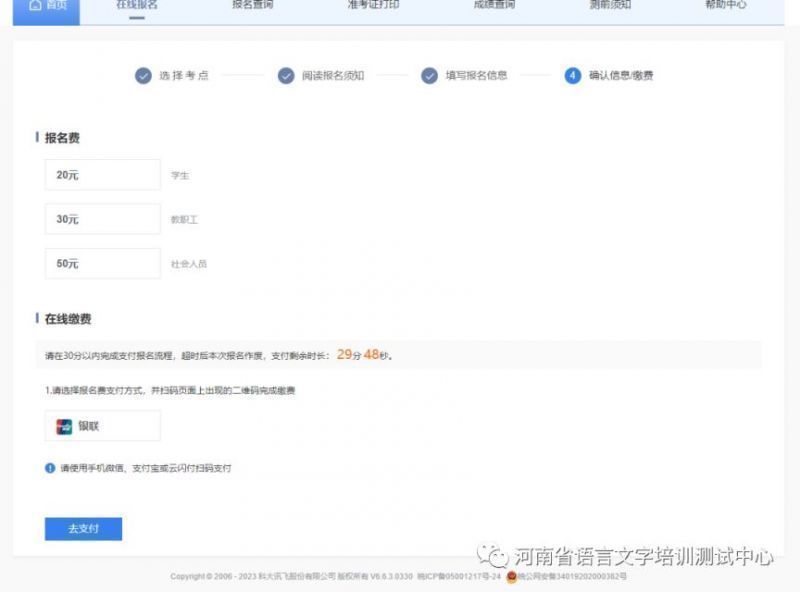Click the checkmark icon on 选择考点 step
The image size is (800, 592).
point(139,74)
